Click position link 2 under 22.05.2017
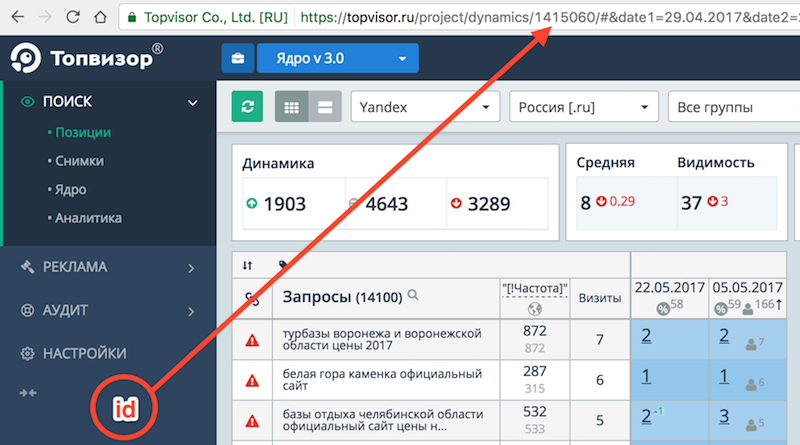Viewport: 800px width, 445px height. (646, 336)
